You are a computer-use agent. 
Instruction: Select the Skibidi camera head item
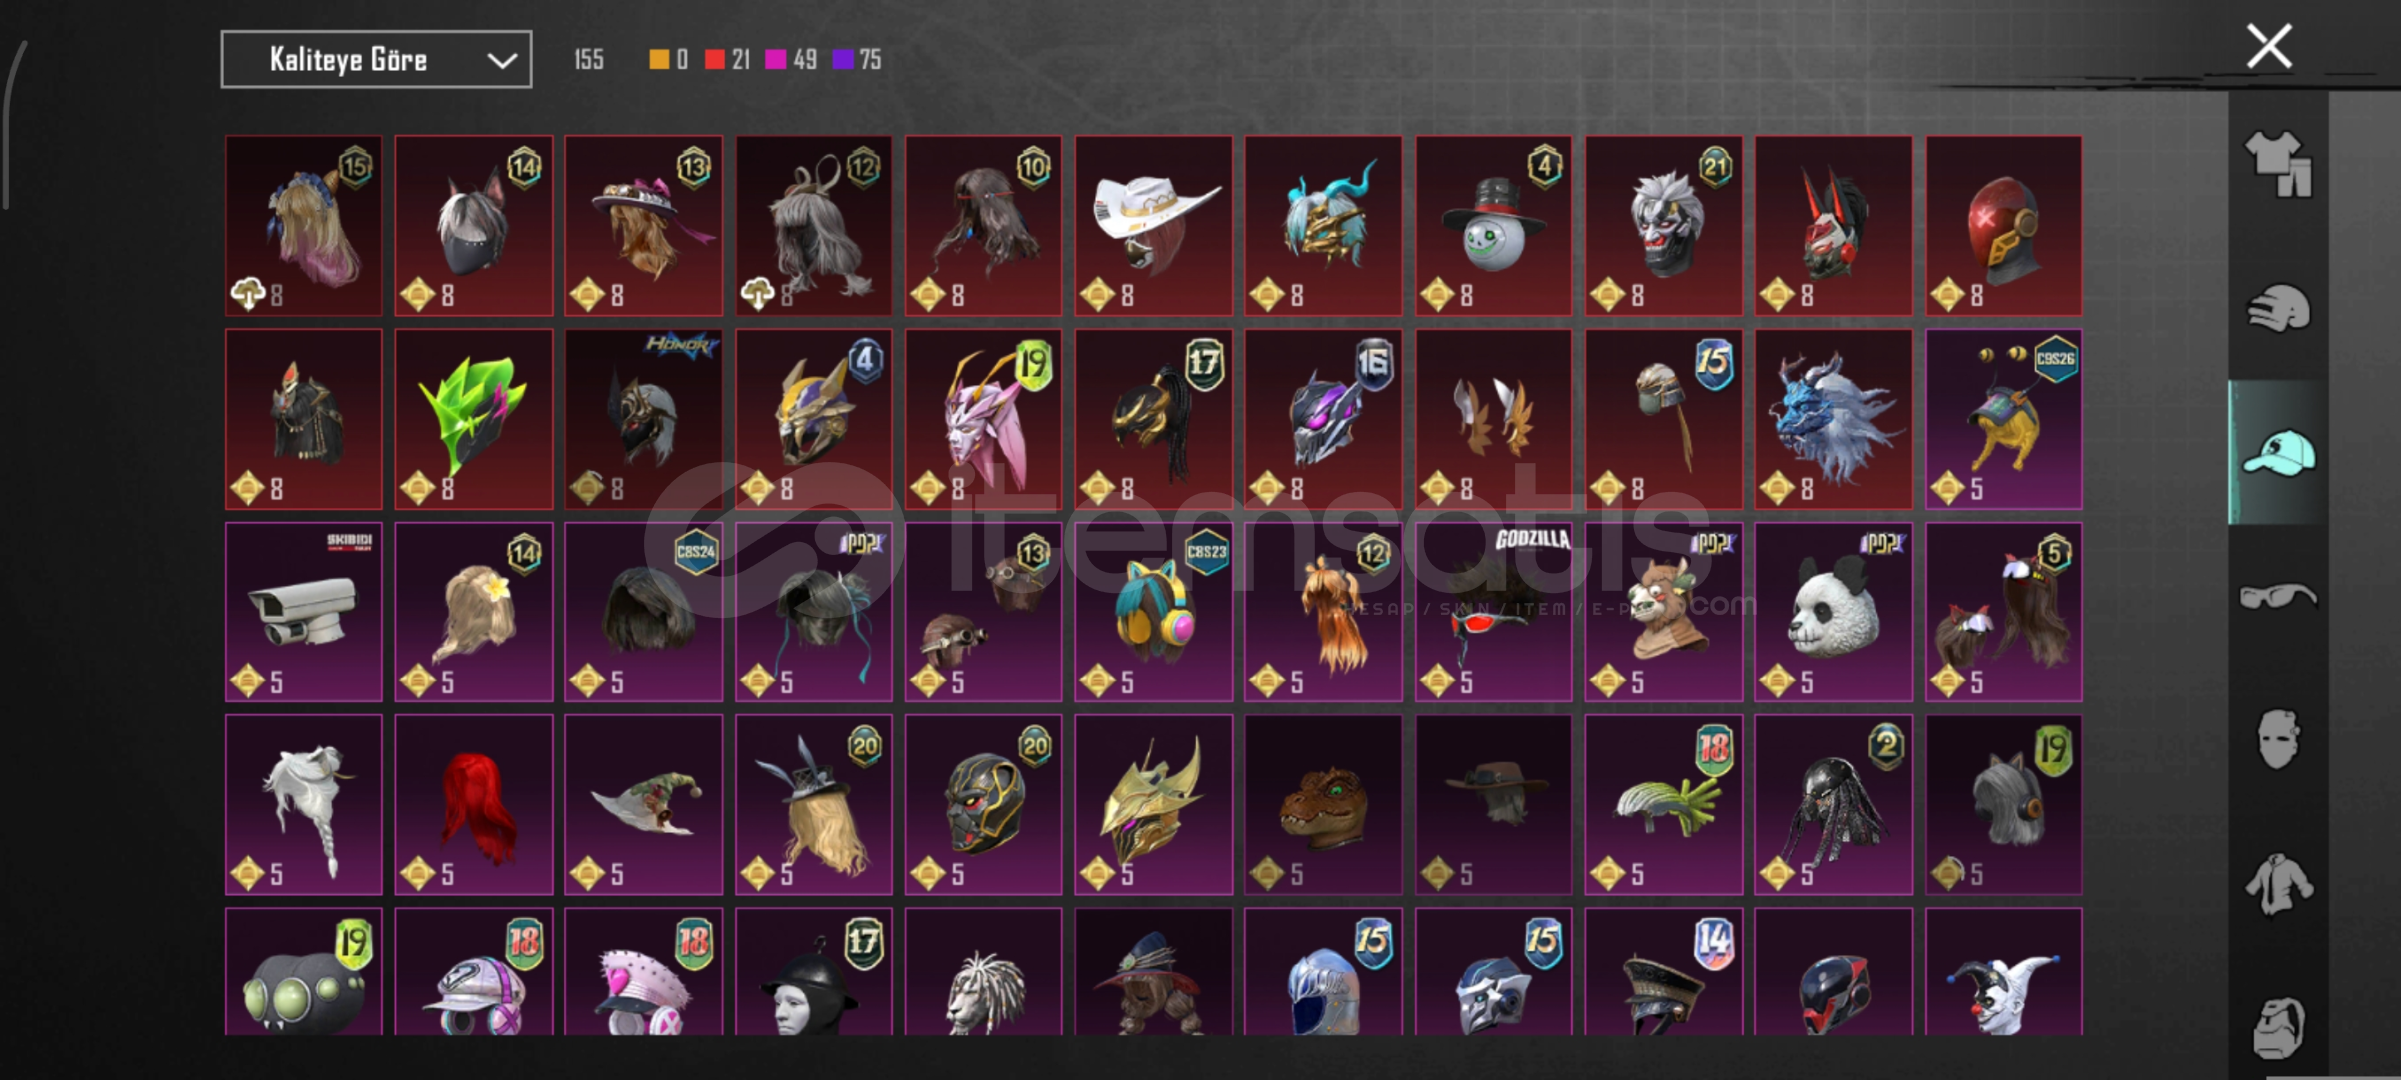pyautogui.click(x=304, y=612)
